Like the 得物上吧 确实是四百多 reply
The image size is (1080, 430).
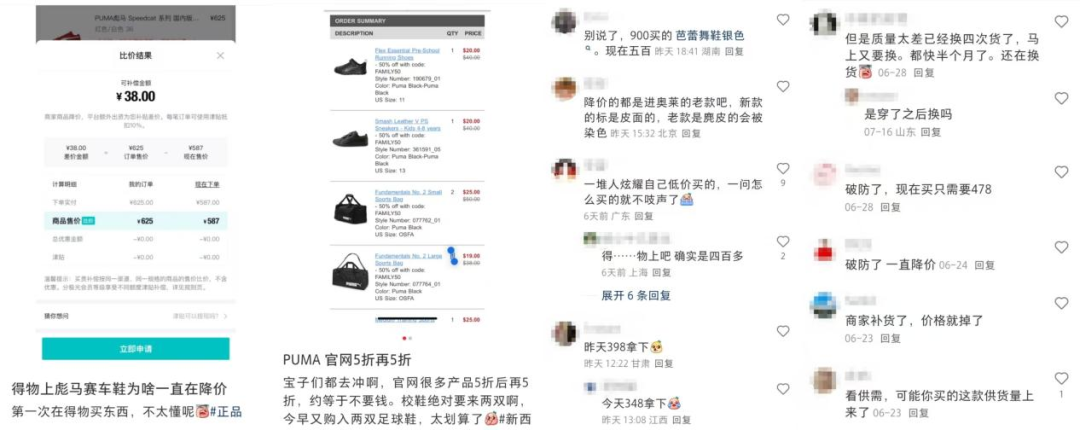click(x=783, y=242)
